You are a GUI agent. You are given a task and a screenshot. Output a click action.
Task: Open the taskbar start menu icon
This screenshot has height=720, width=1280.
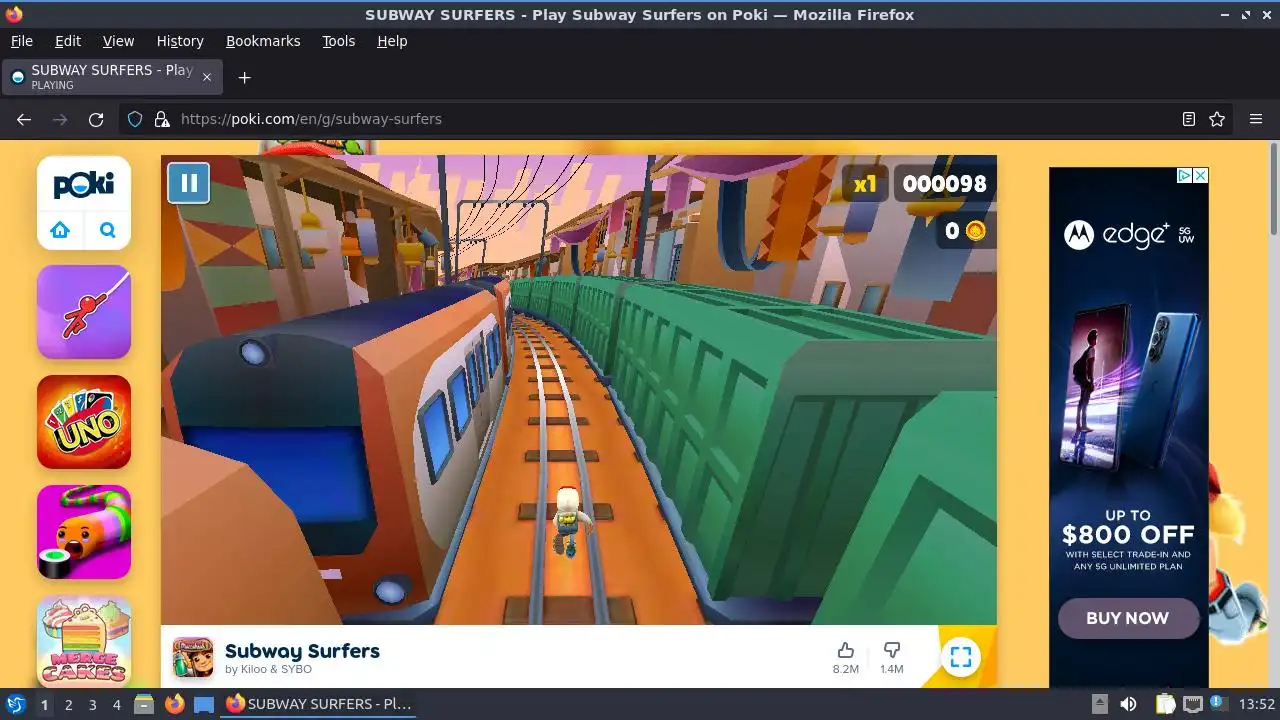[x=15, y=704]
